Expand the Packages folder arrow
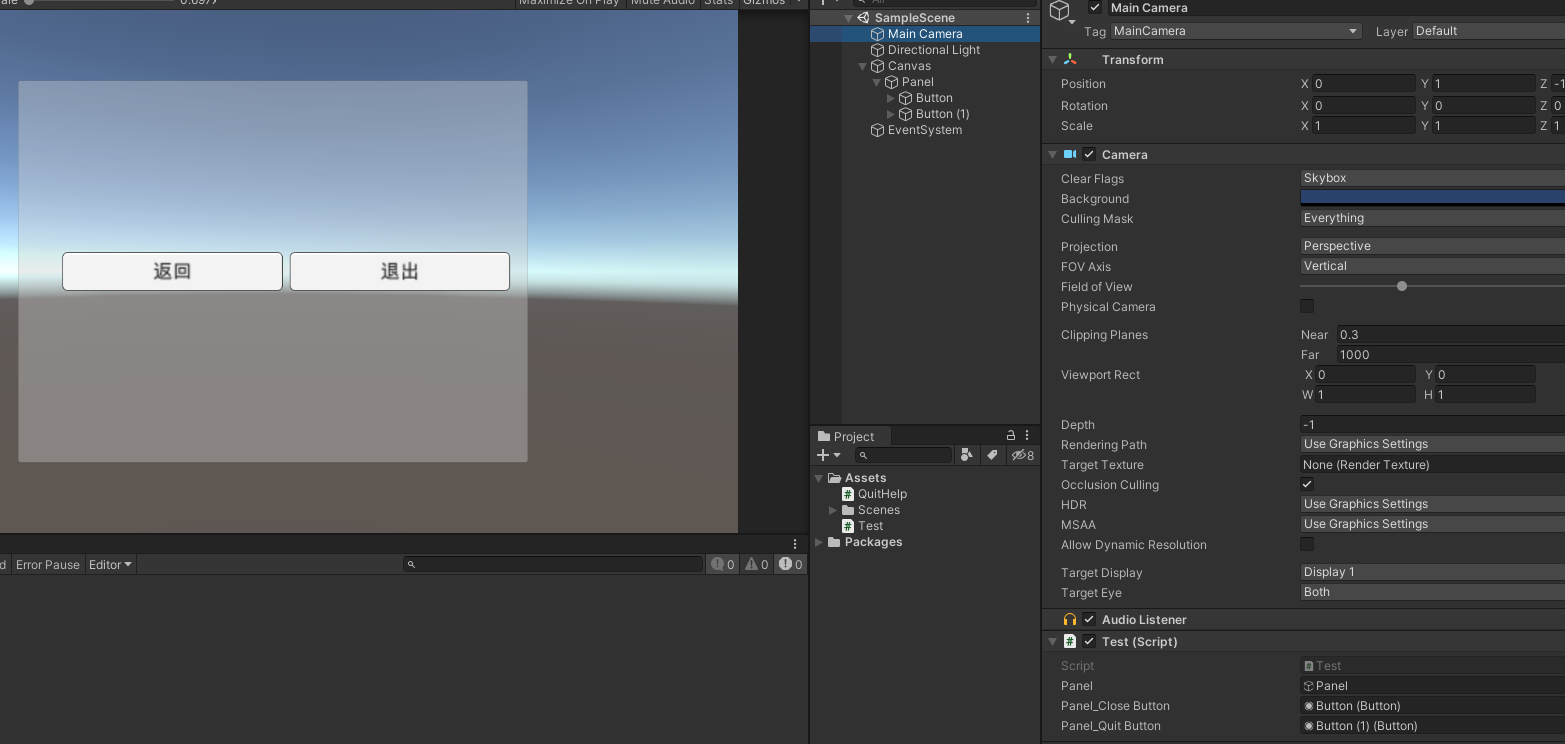This screenshot has width=1565, height=744. coord(820,542)
